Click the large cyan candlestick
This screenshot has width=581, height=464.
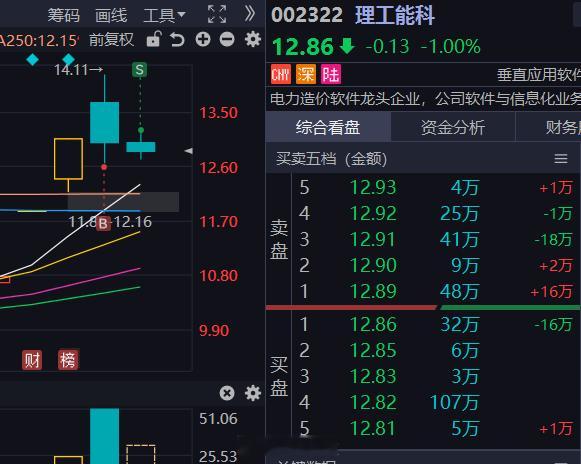104,122
